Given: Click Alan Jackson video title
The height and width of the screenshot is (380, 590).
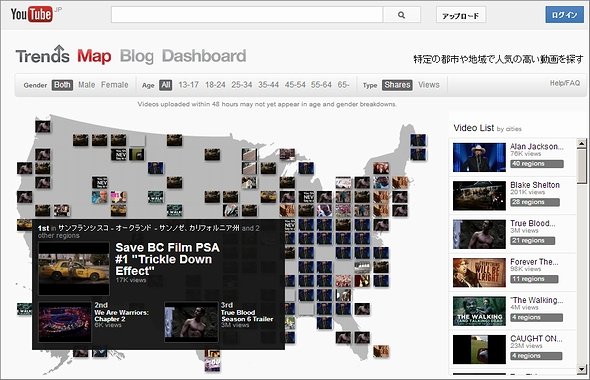Looking at the screenshot, I should coord(537,146).
